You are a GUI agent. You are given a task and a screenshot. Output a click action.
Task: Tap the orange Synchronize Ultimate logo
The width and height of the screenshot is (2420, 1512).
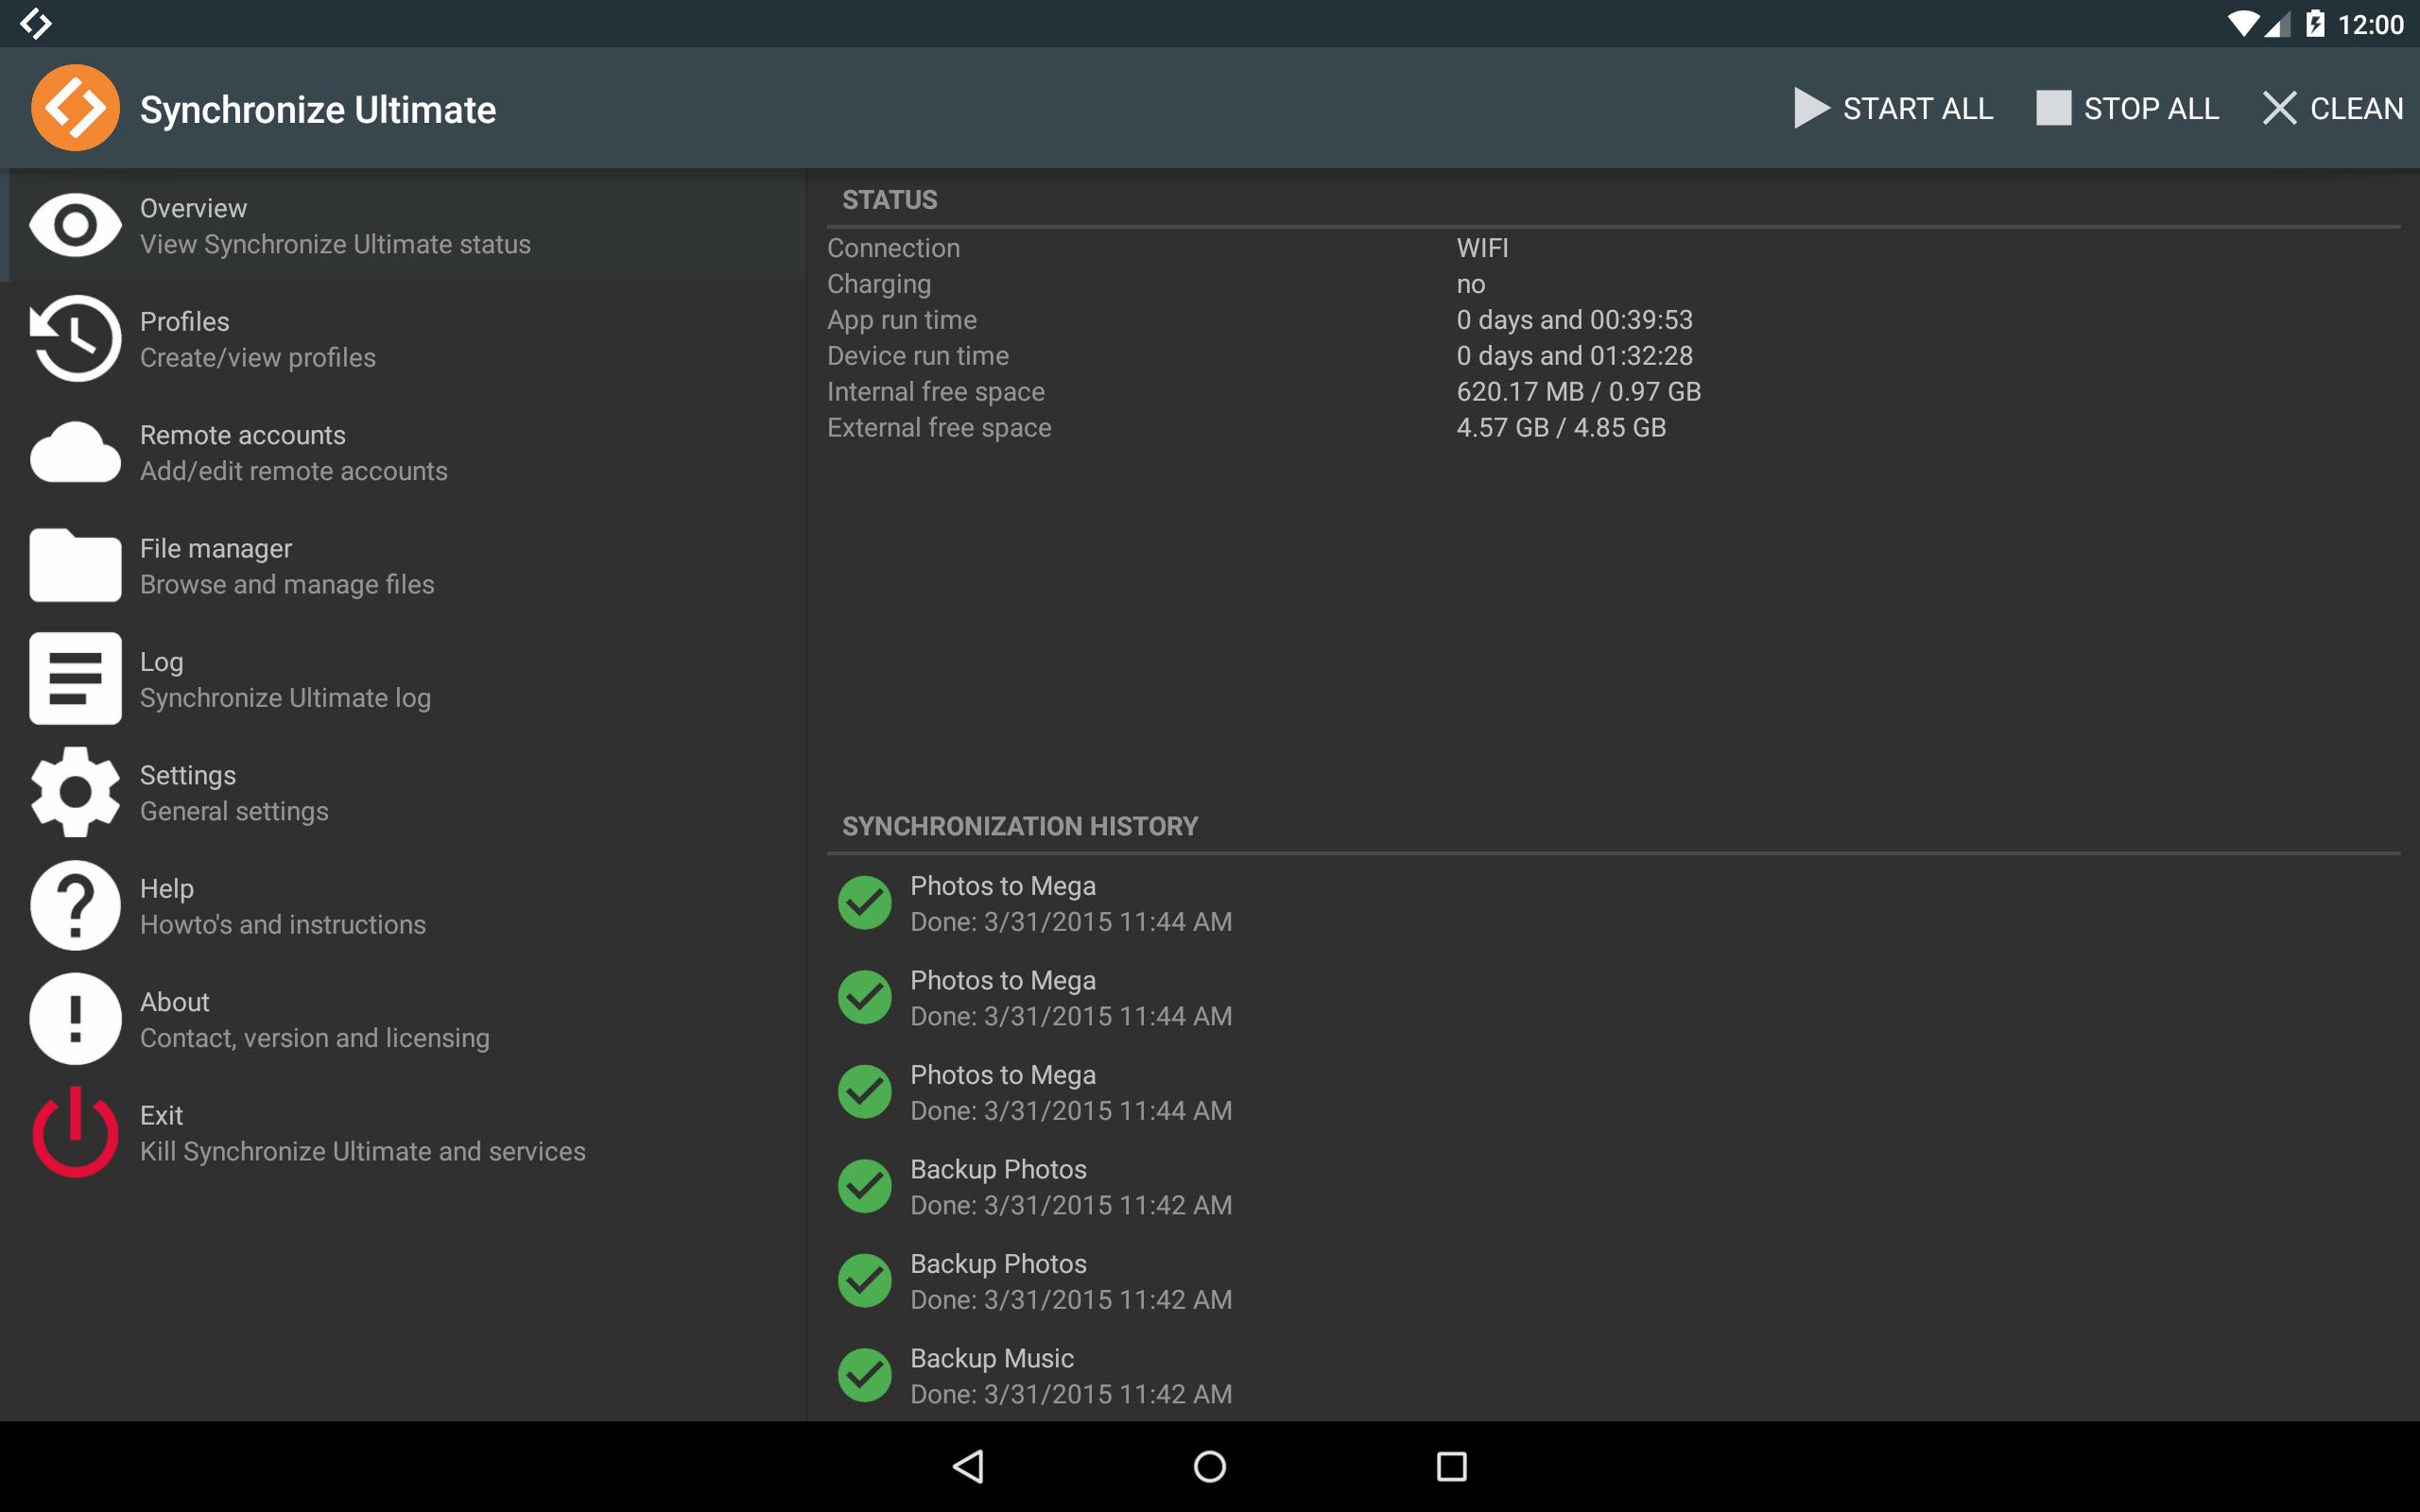tap(75, 108)
